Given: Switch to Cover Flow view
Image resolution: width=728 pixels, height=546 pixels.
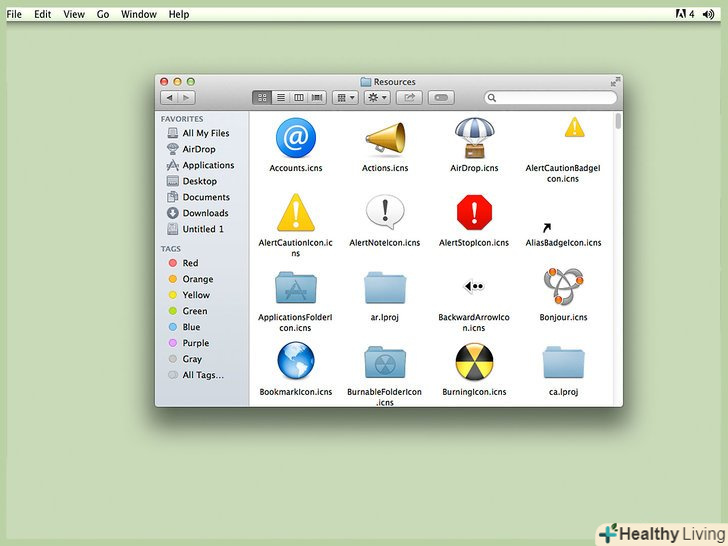Looking at the screenshot, I should tap(317, 98).
